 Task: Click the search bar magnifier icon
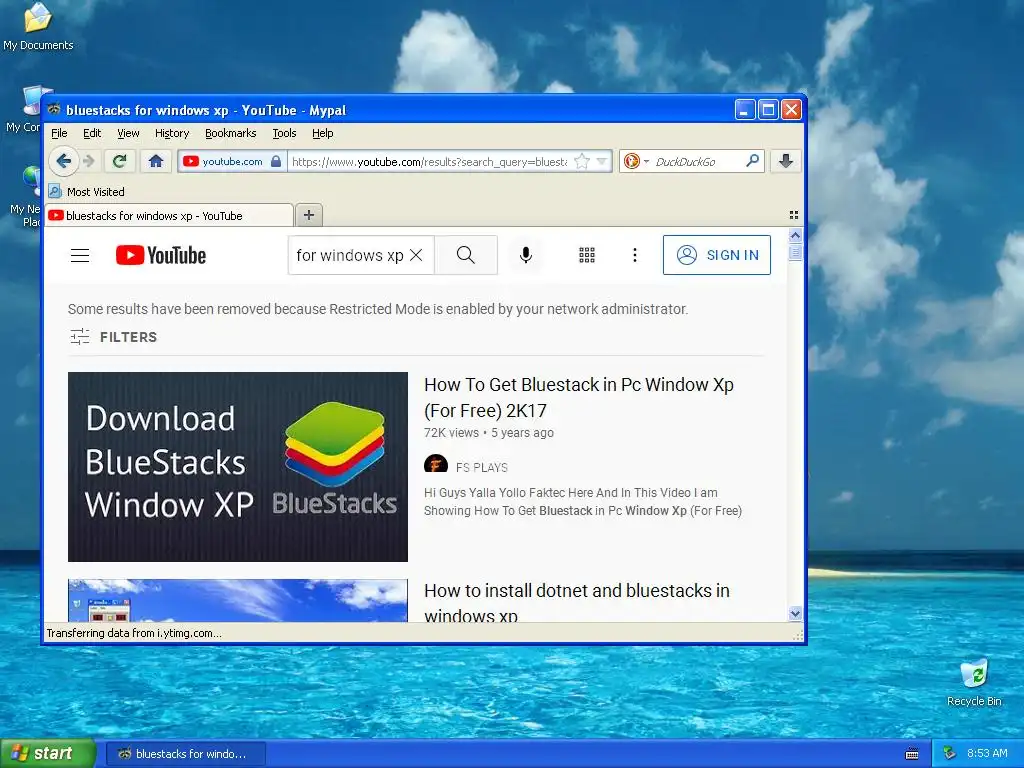coord(753,161)
